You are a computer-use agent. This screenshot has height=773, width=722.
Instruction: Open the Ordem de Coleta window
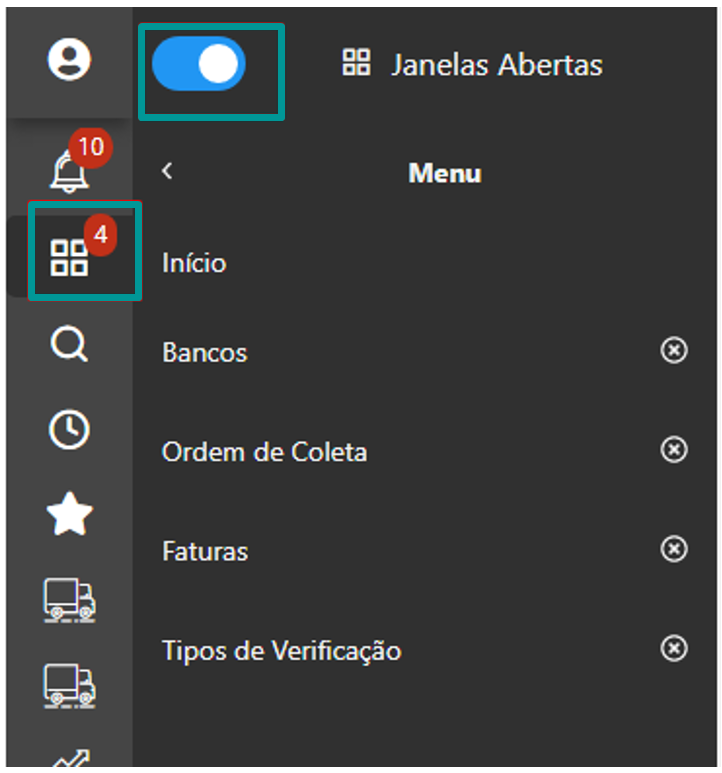click(264, 452)
